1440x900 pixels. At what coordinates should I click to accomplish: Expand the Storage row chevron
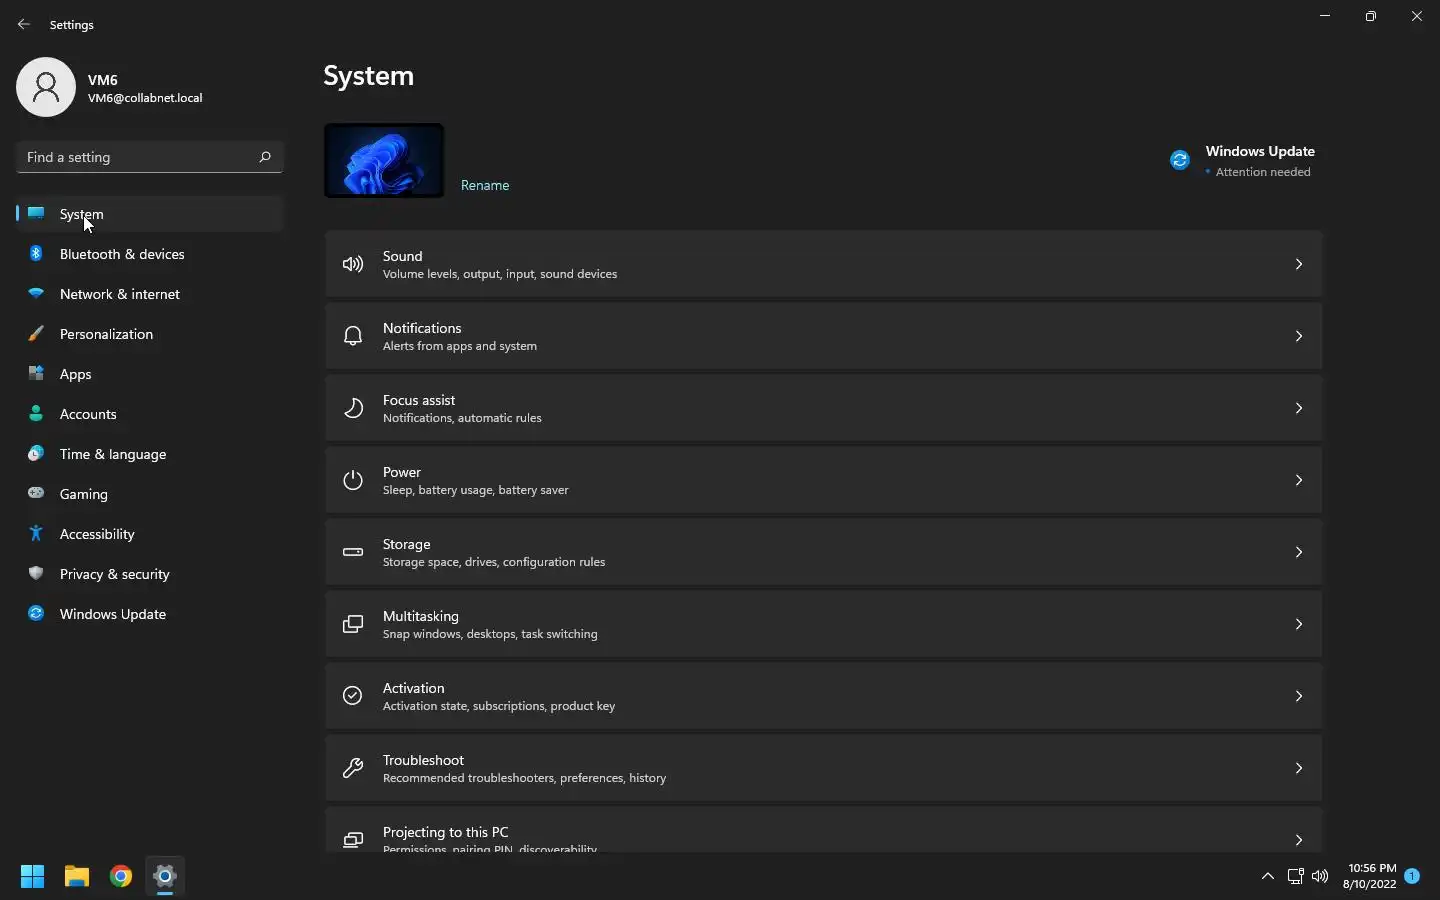1299,552
